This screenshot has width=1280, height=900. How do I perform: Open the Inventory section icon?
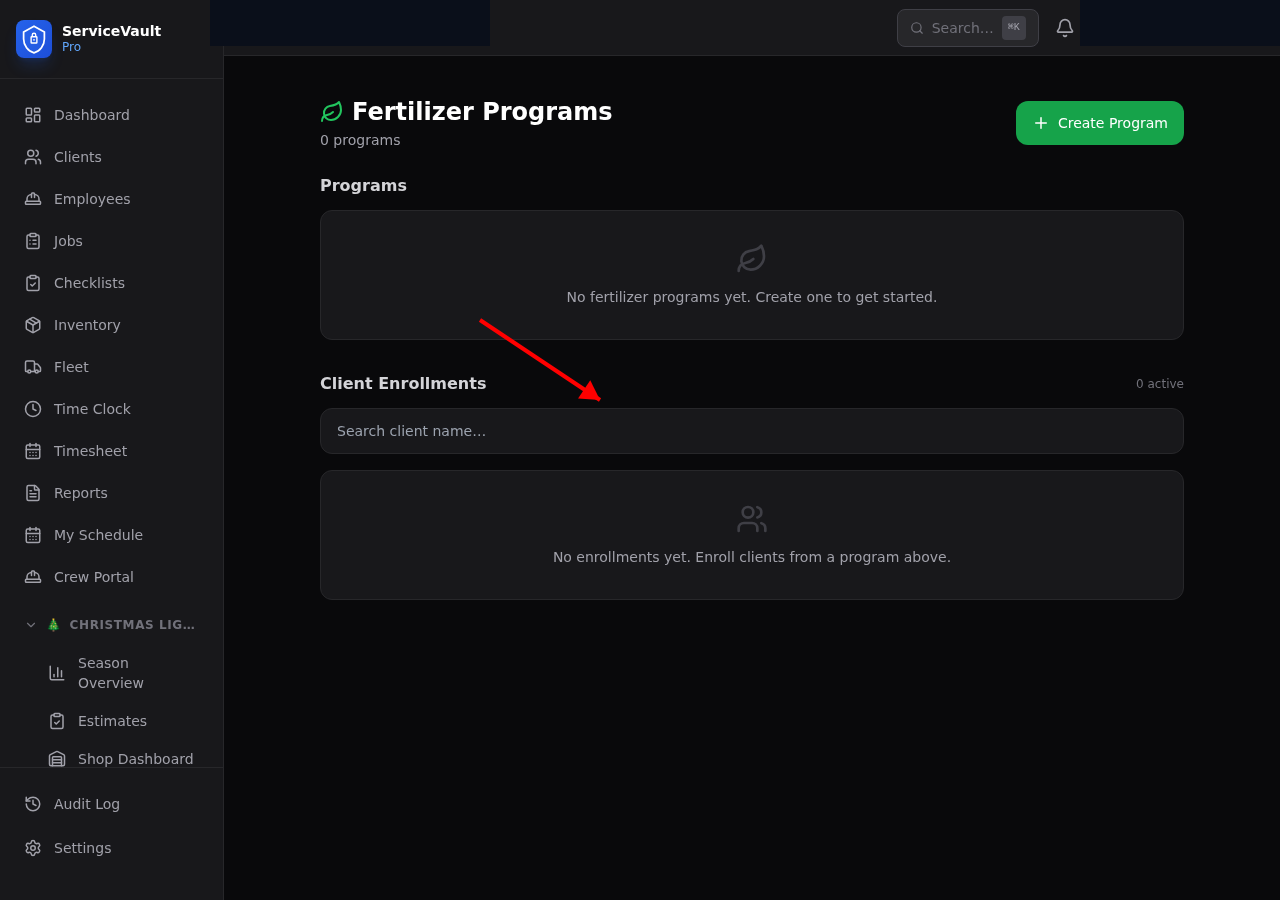click(33, 324)
